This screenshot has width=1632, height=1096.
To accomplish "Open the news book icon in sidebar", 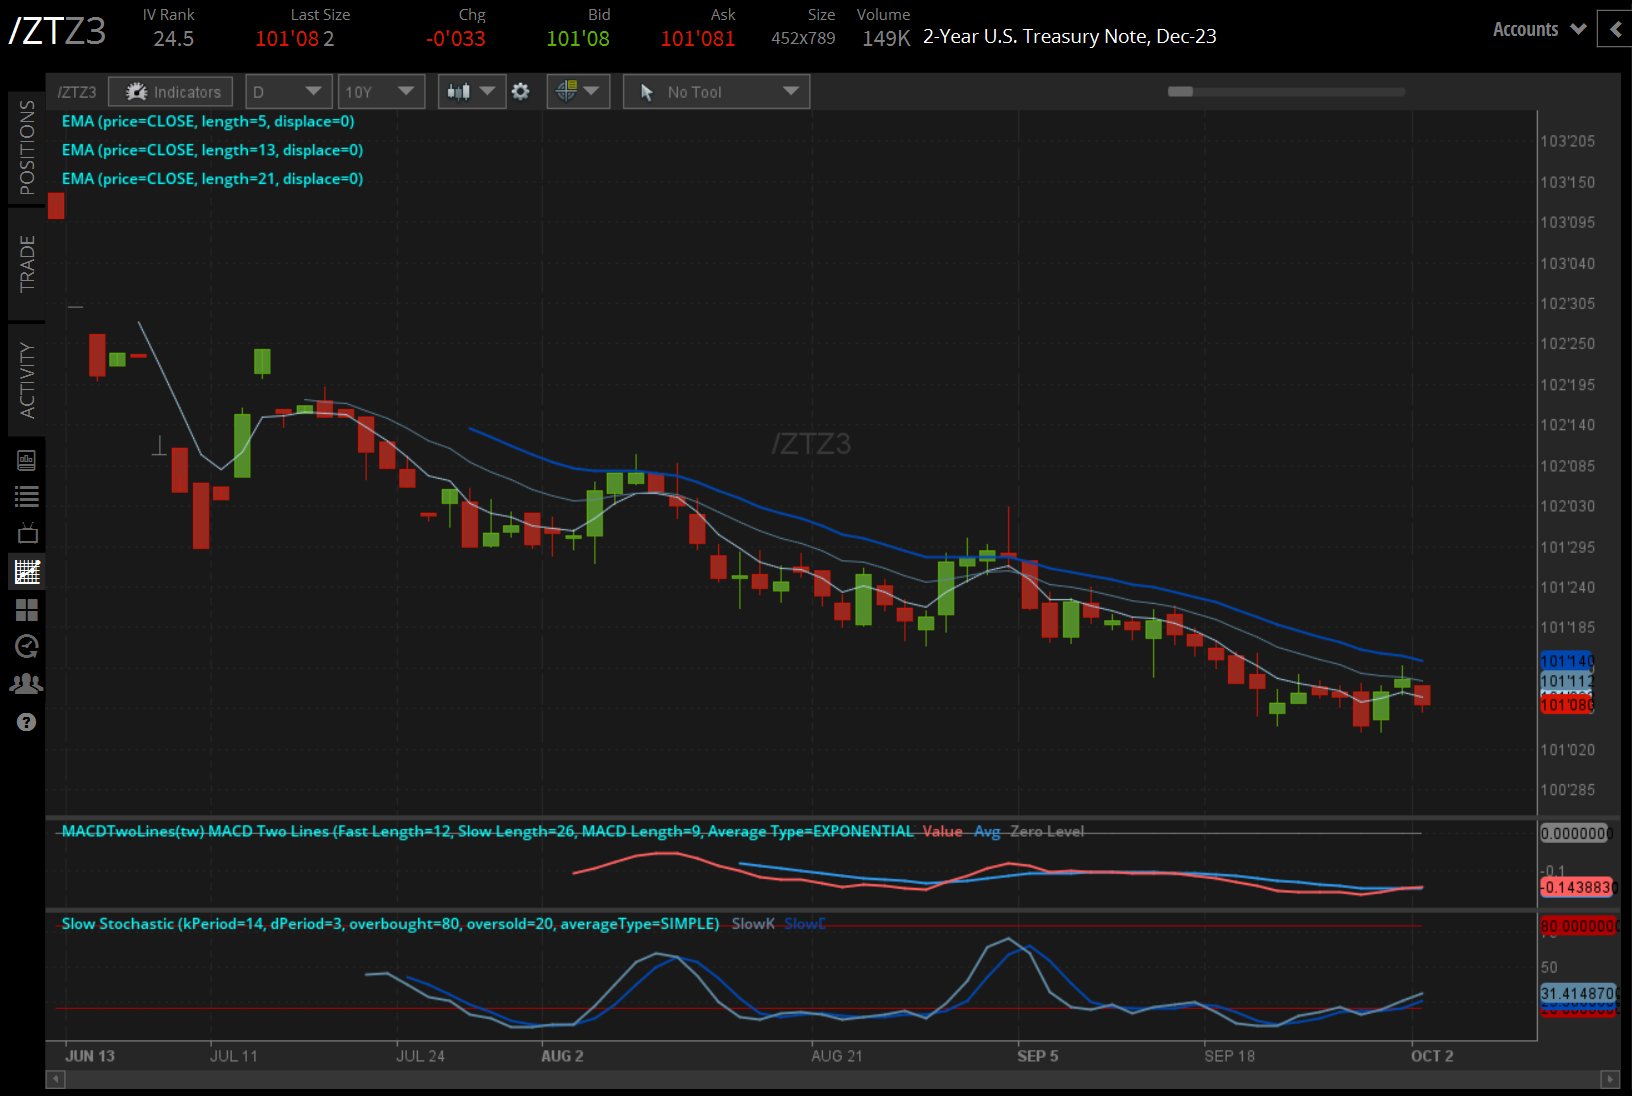I will pyautogui.click(x=27, y=460).
